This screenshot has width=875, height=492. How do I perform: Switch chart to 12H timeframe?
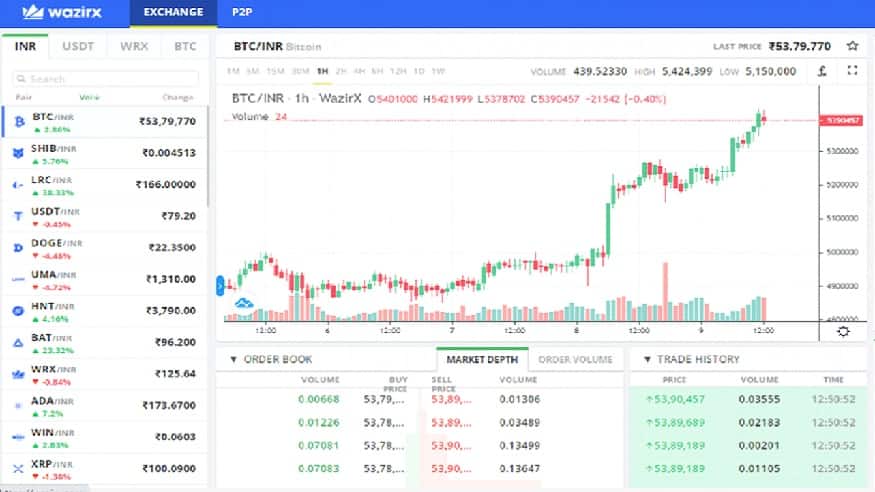point(398,71)
